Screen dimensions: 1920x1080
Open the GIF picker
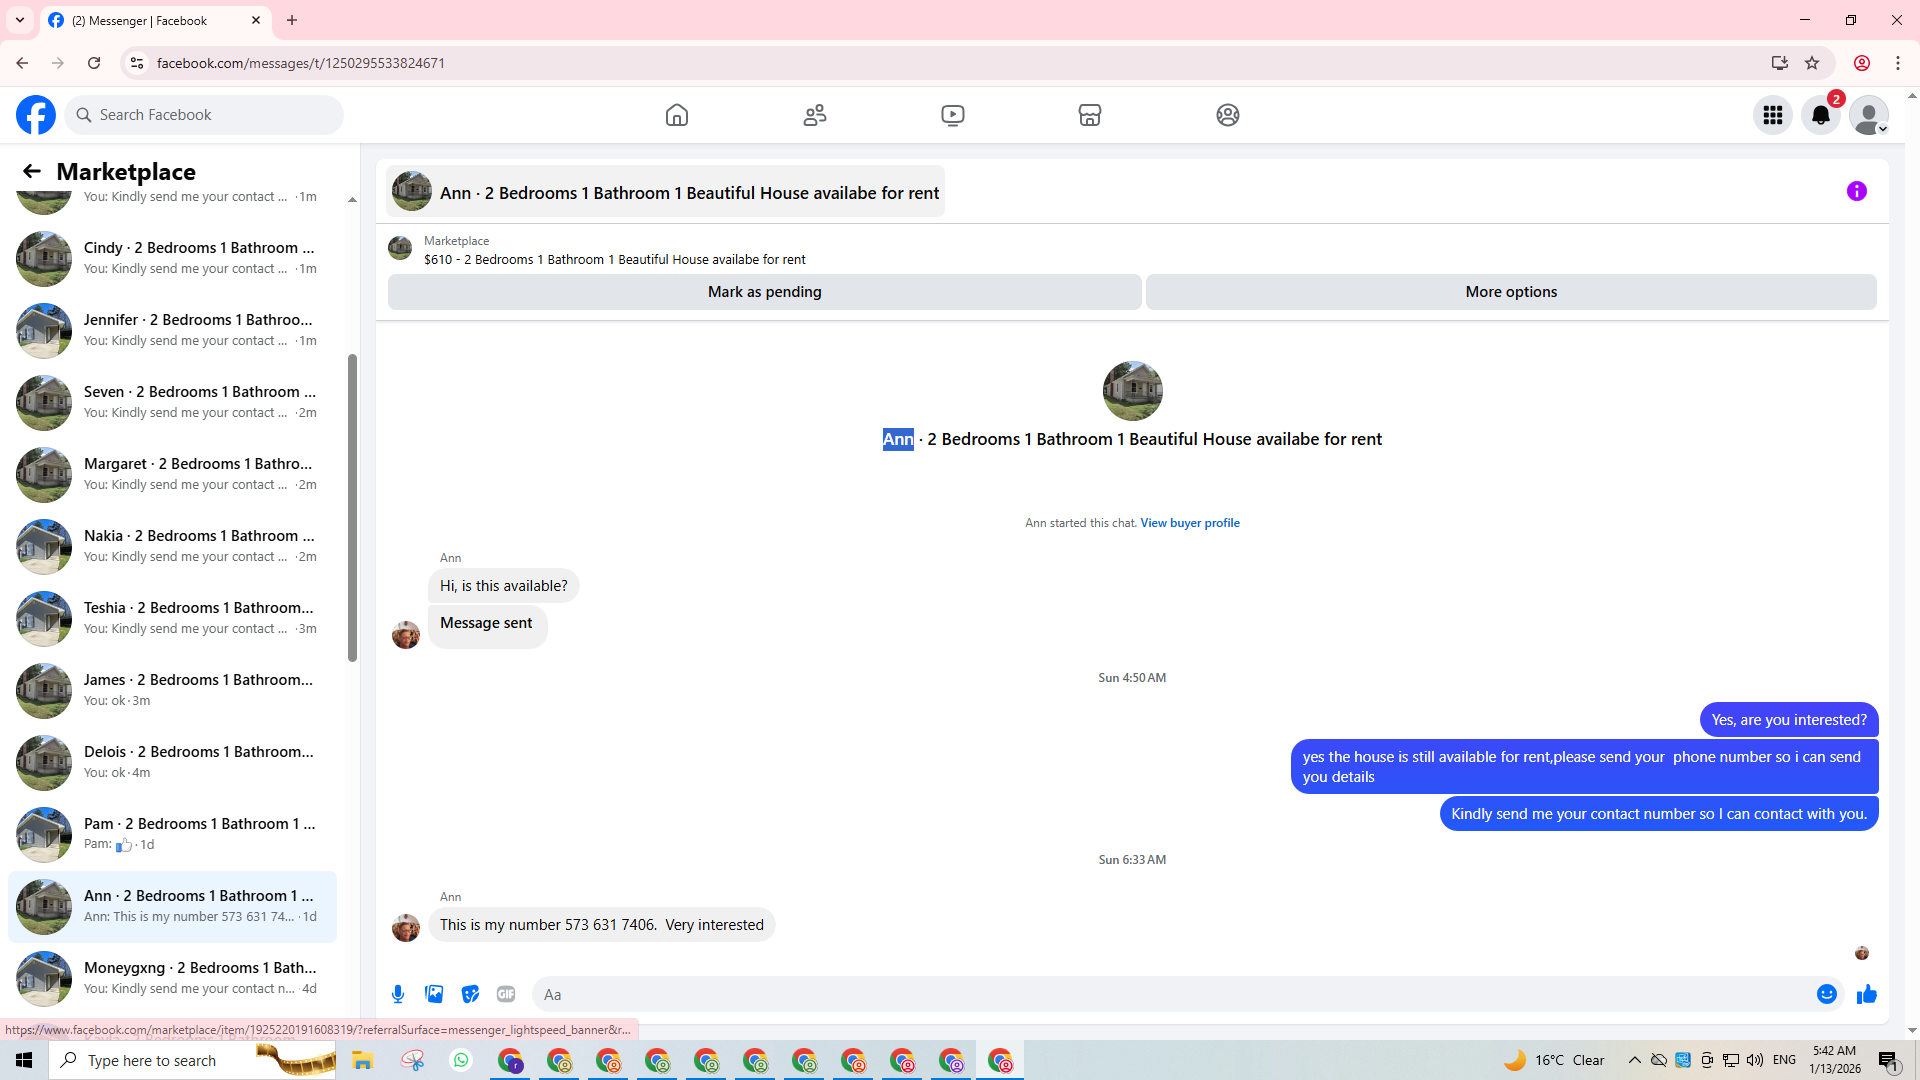pyautogui.click(x=506, y=994)
